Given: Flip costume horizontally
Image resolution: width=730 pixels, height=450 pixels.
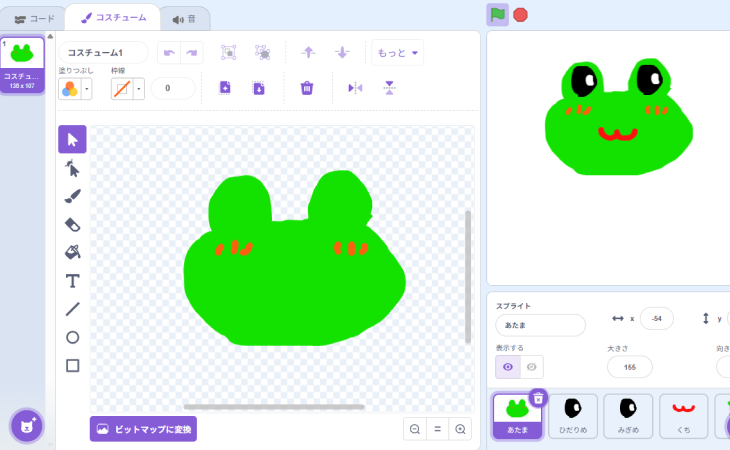Looking at the screenshot, I should point(355,88).
